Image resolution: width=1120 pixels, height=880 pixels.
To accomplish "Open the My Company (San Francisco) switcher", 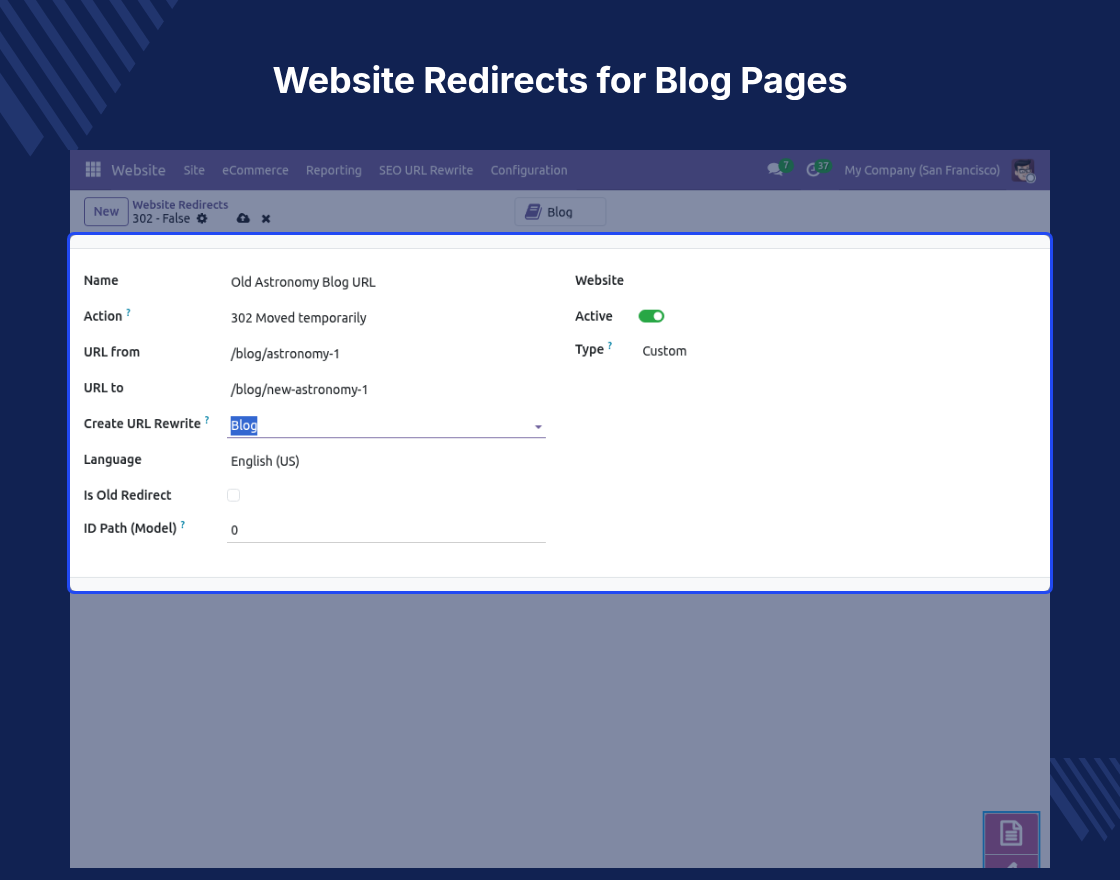I will (x=922, y=170).
